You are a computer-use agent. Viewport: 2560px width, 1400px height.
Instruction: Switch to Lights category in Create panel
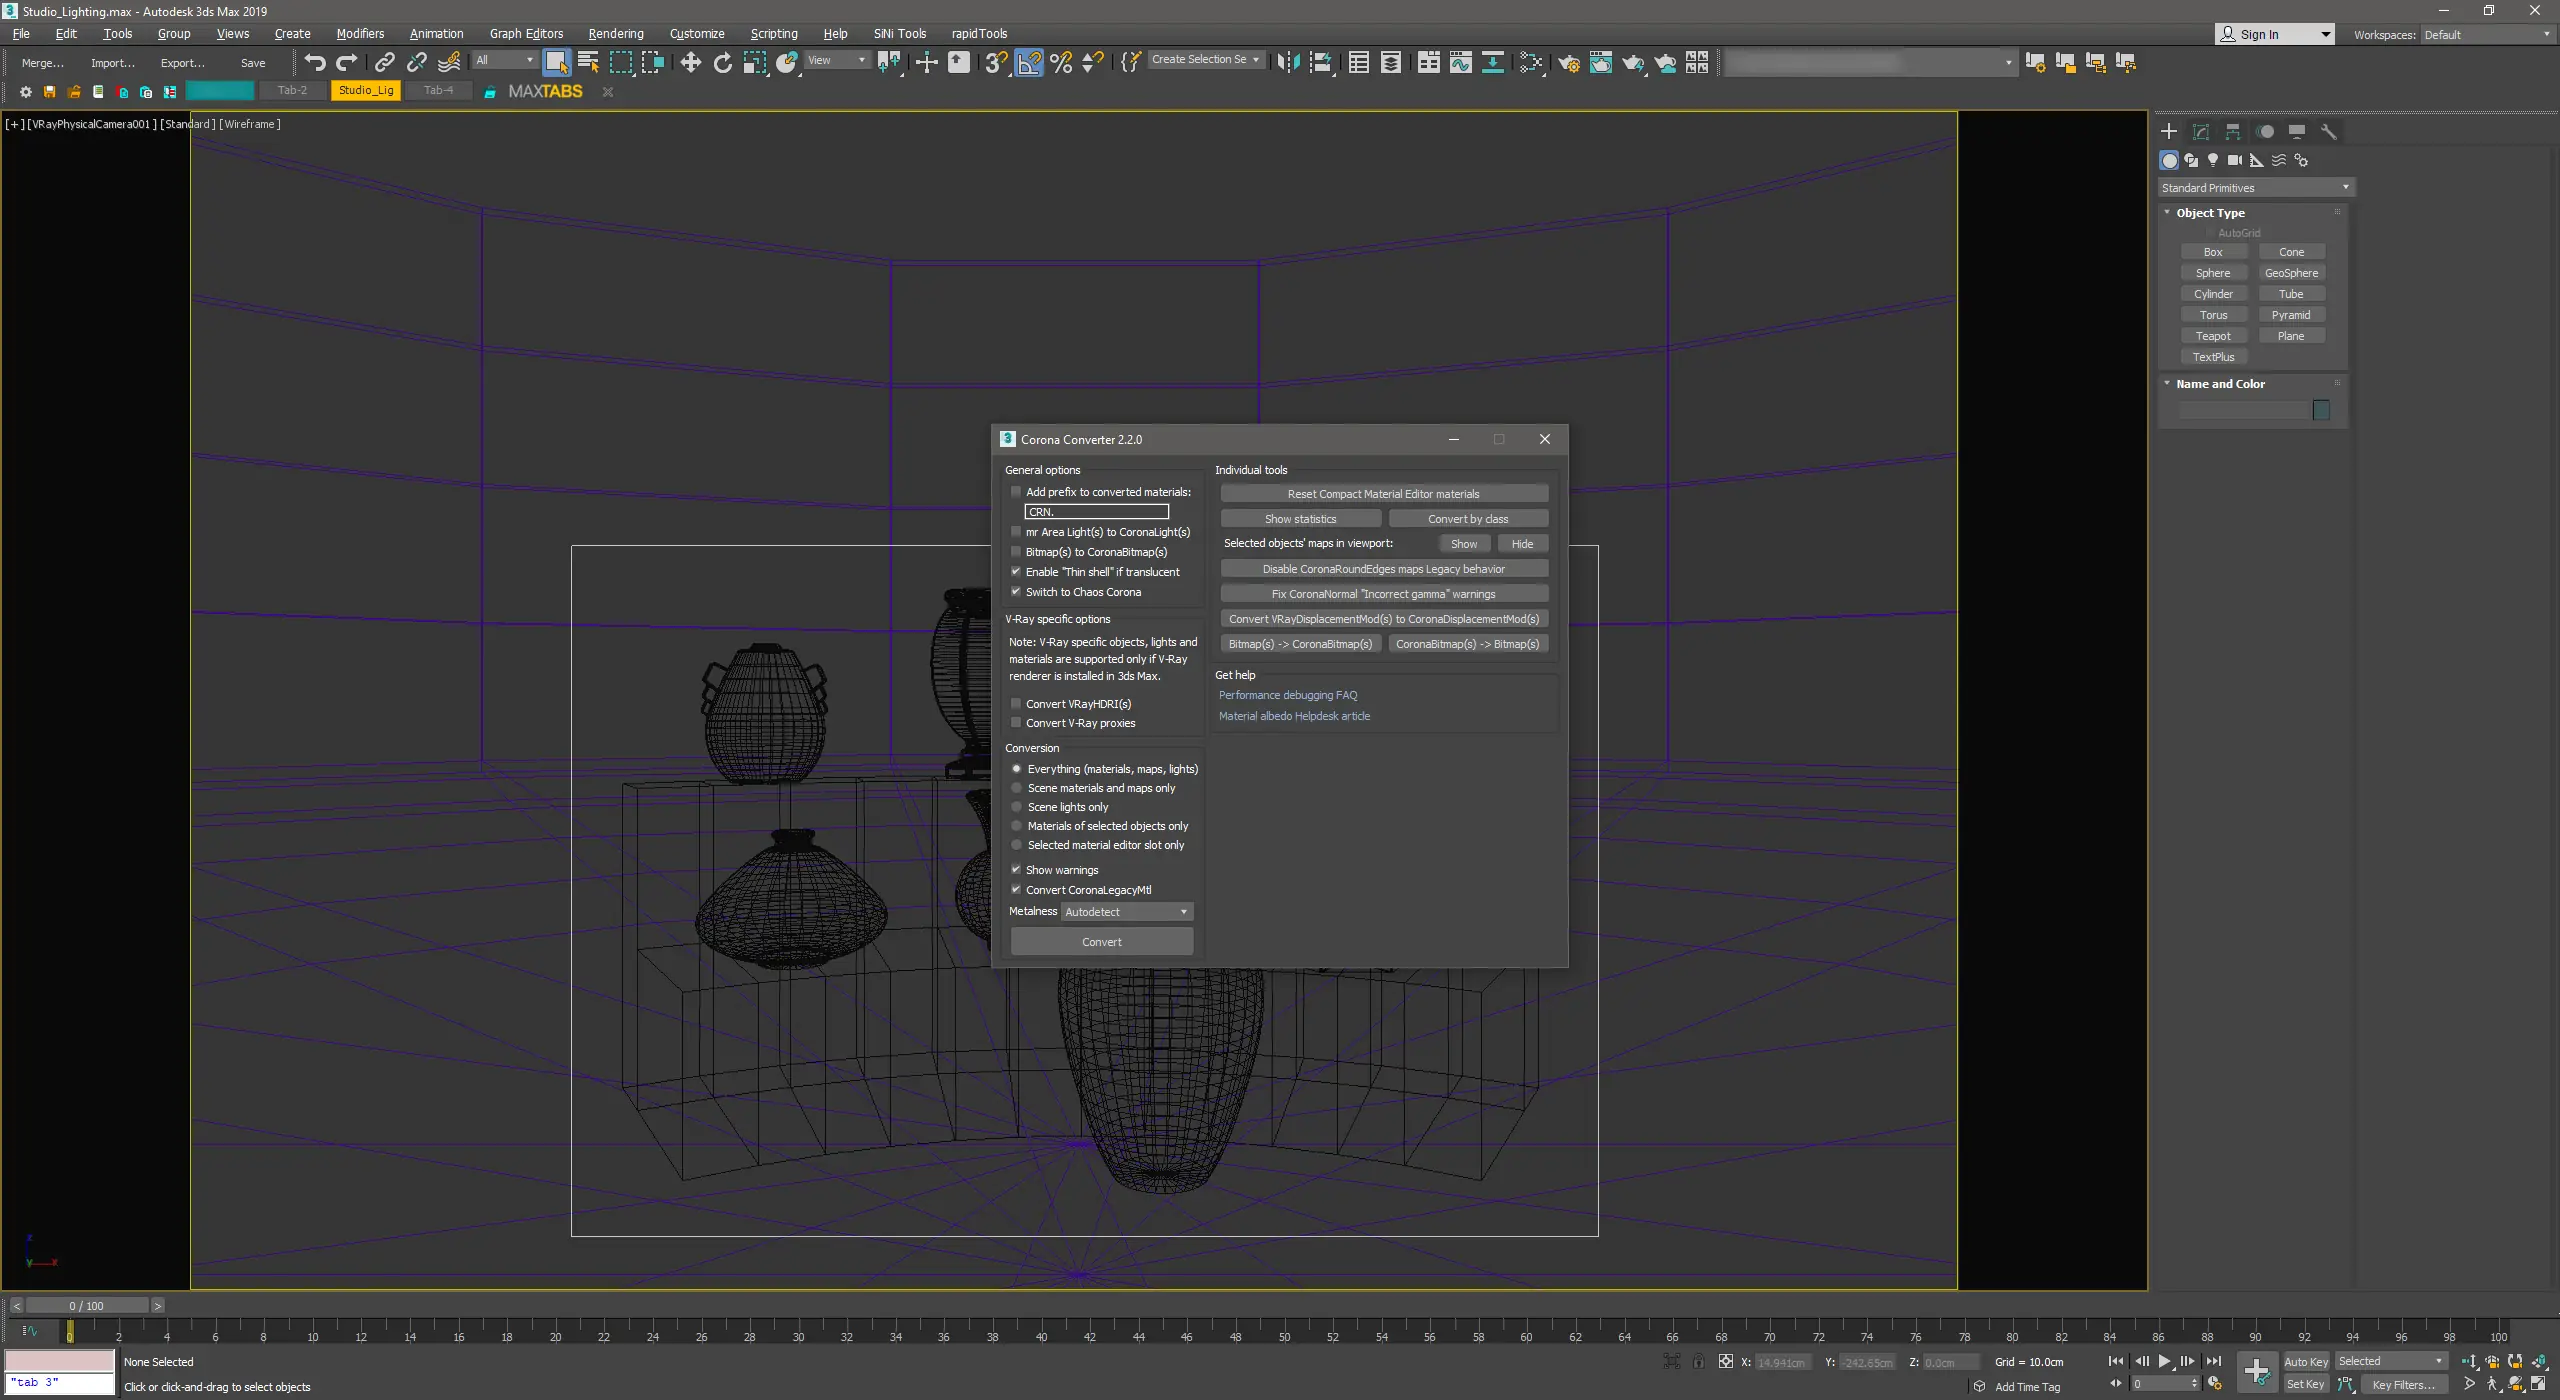[2213, 160]
